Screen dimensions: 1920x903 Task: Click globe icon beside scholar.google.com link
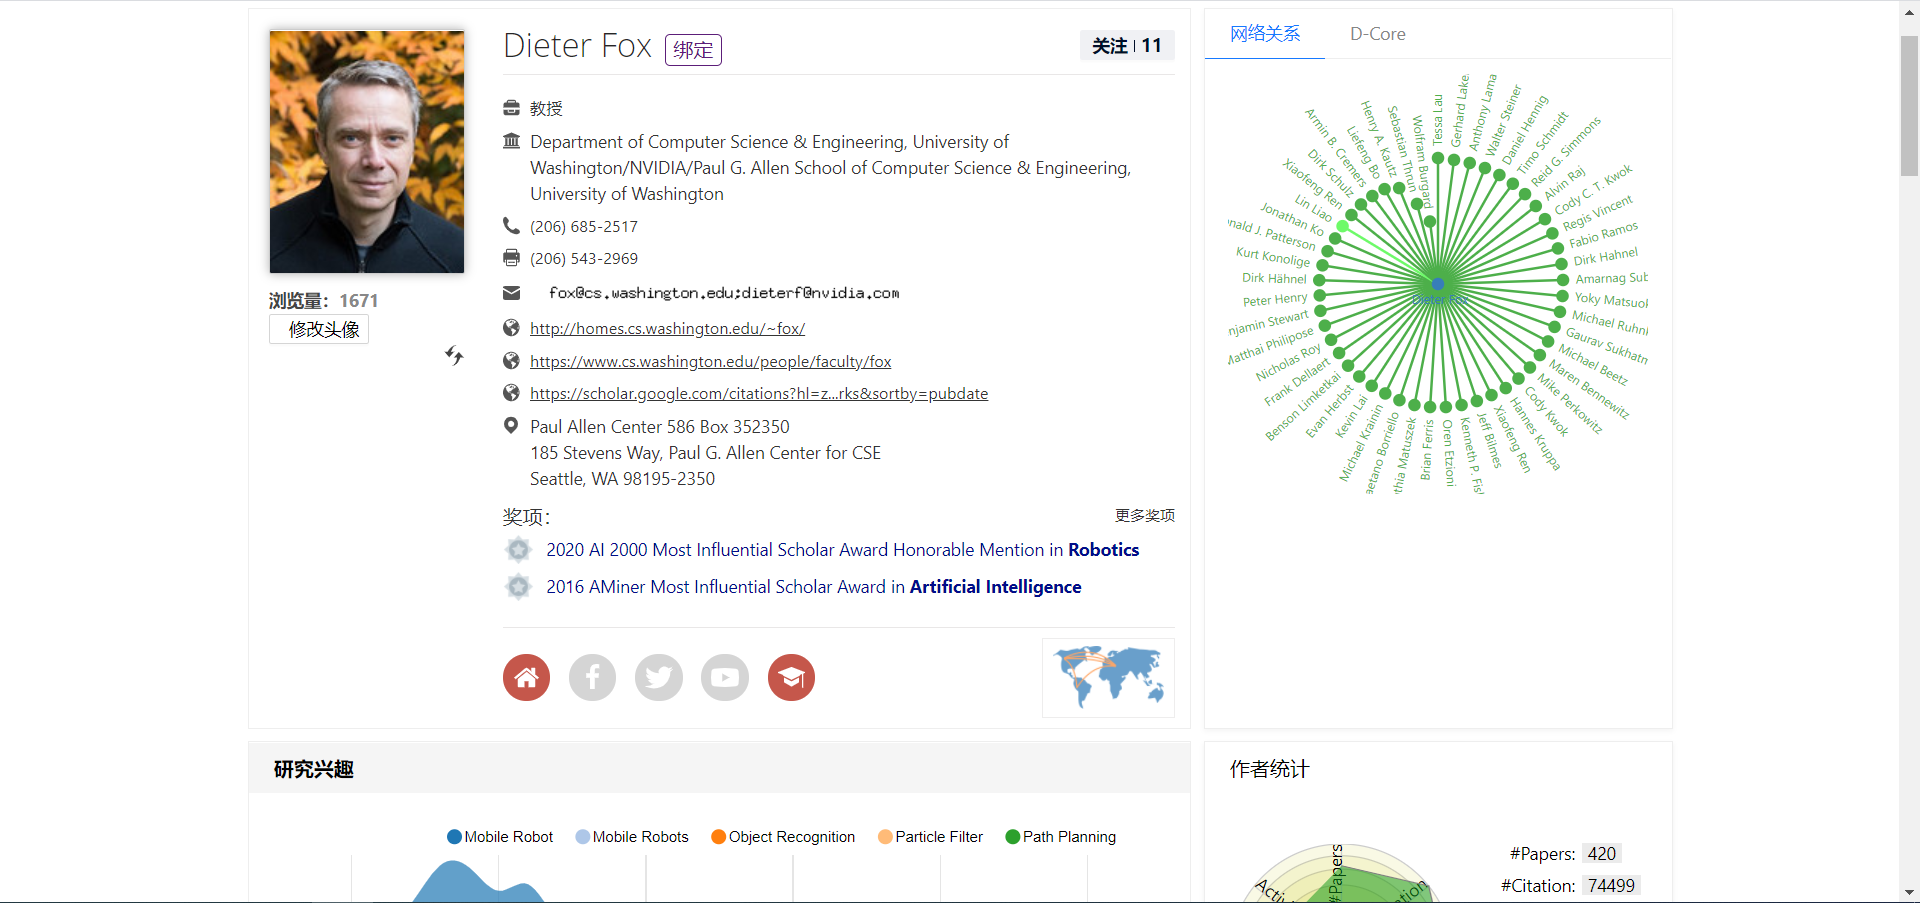pyautogui.click(x=511, y=393)
